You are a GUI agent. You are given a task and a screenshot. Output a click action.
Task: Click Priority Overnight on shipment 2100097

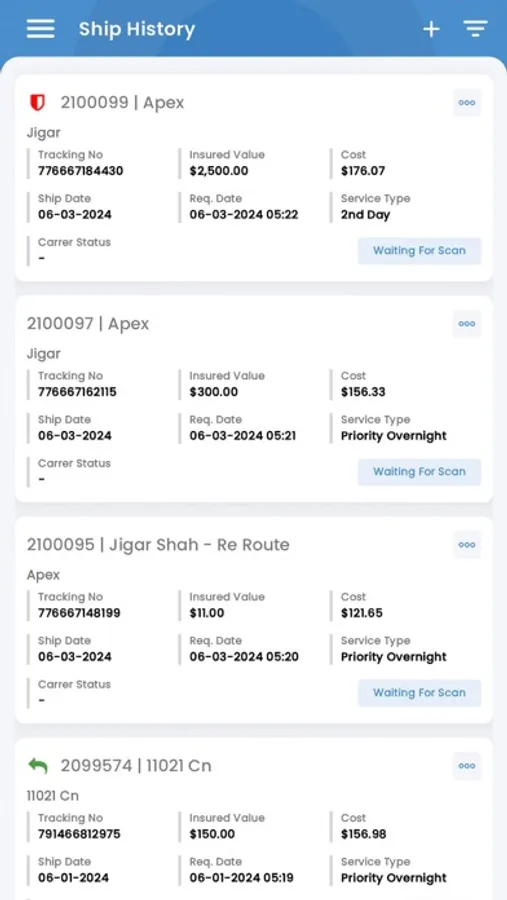pos(394,436)
